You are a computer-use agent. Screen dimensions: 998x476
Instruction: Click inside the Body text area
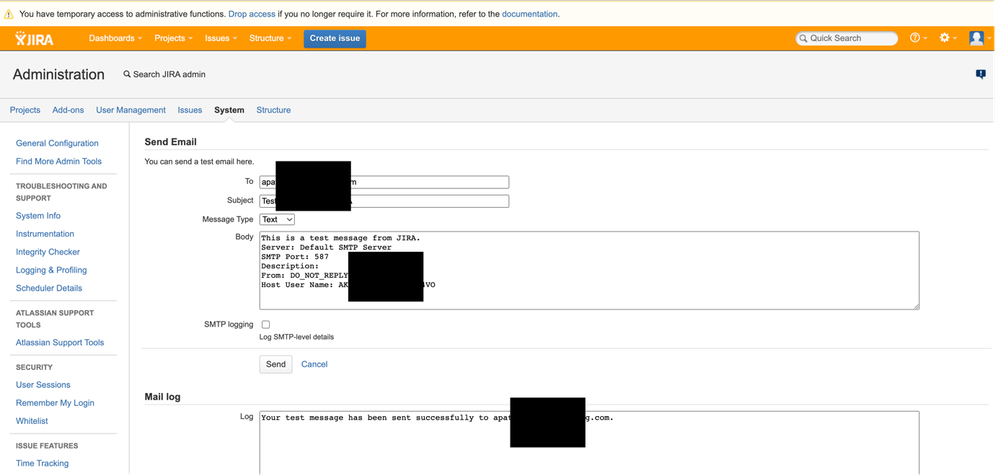pos(589,270)
